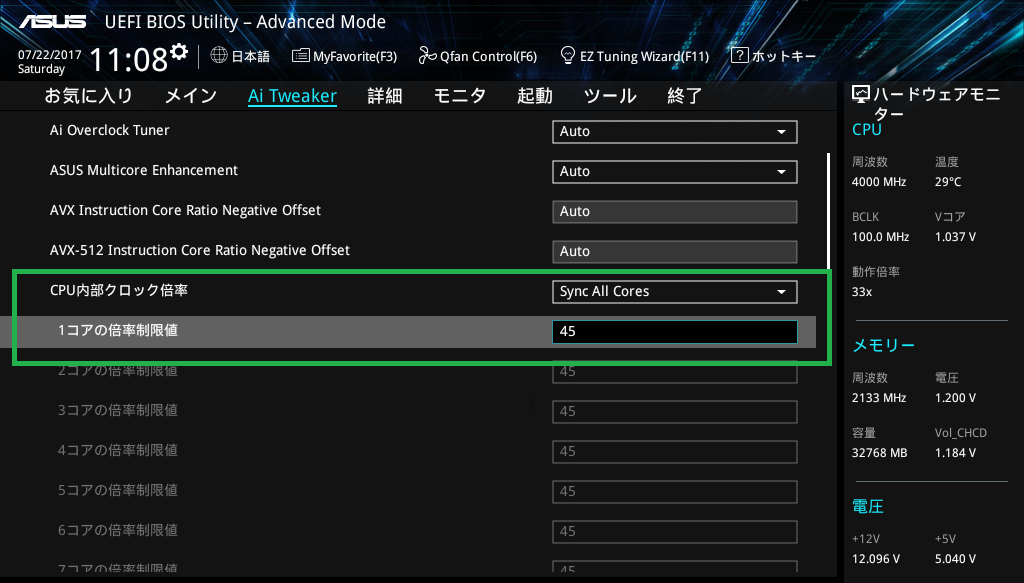Launch EZ Tuning Wizard lightbulb icon

click(x=568, y=55)
